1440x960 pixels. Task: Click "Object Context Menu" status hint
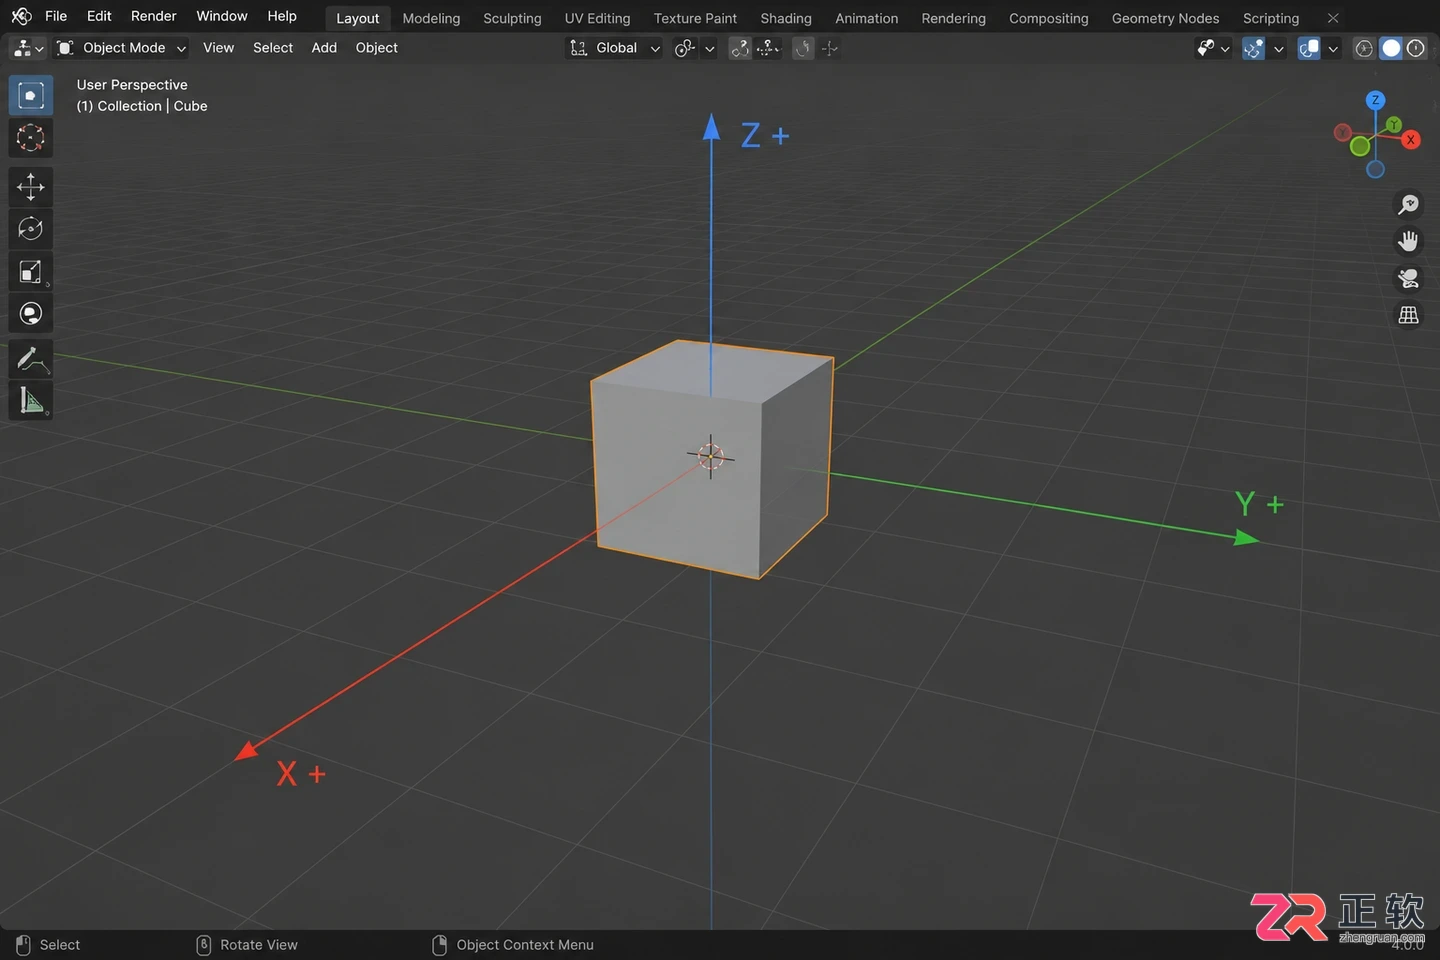coord(525,945)
